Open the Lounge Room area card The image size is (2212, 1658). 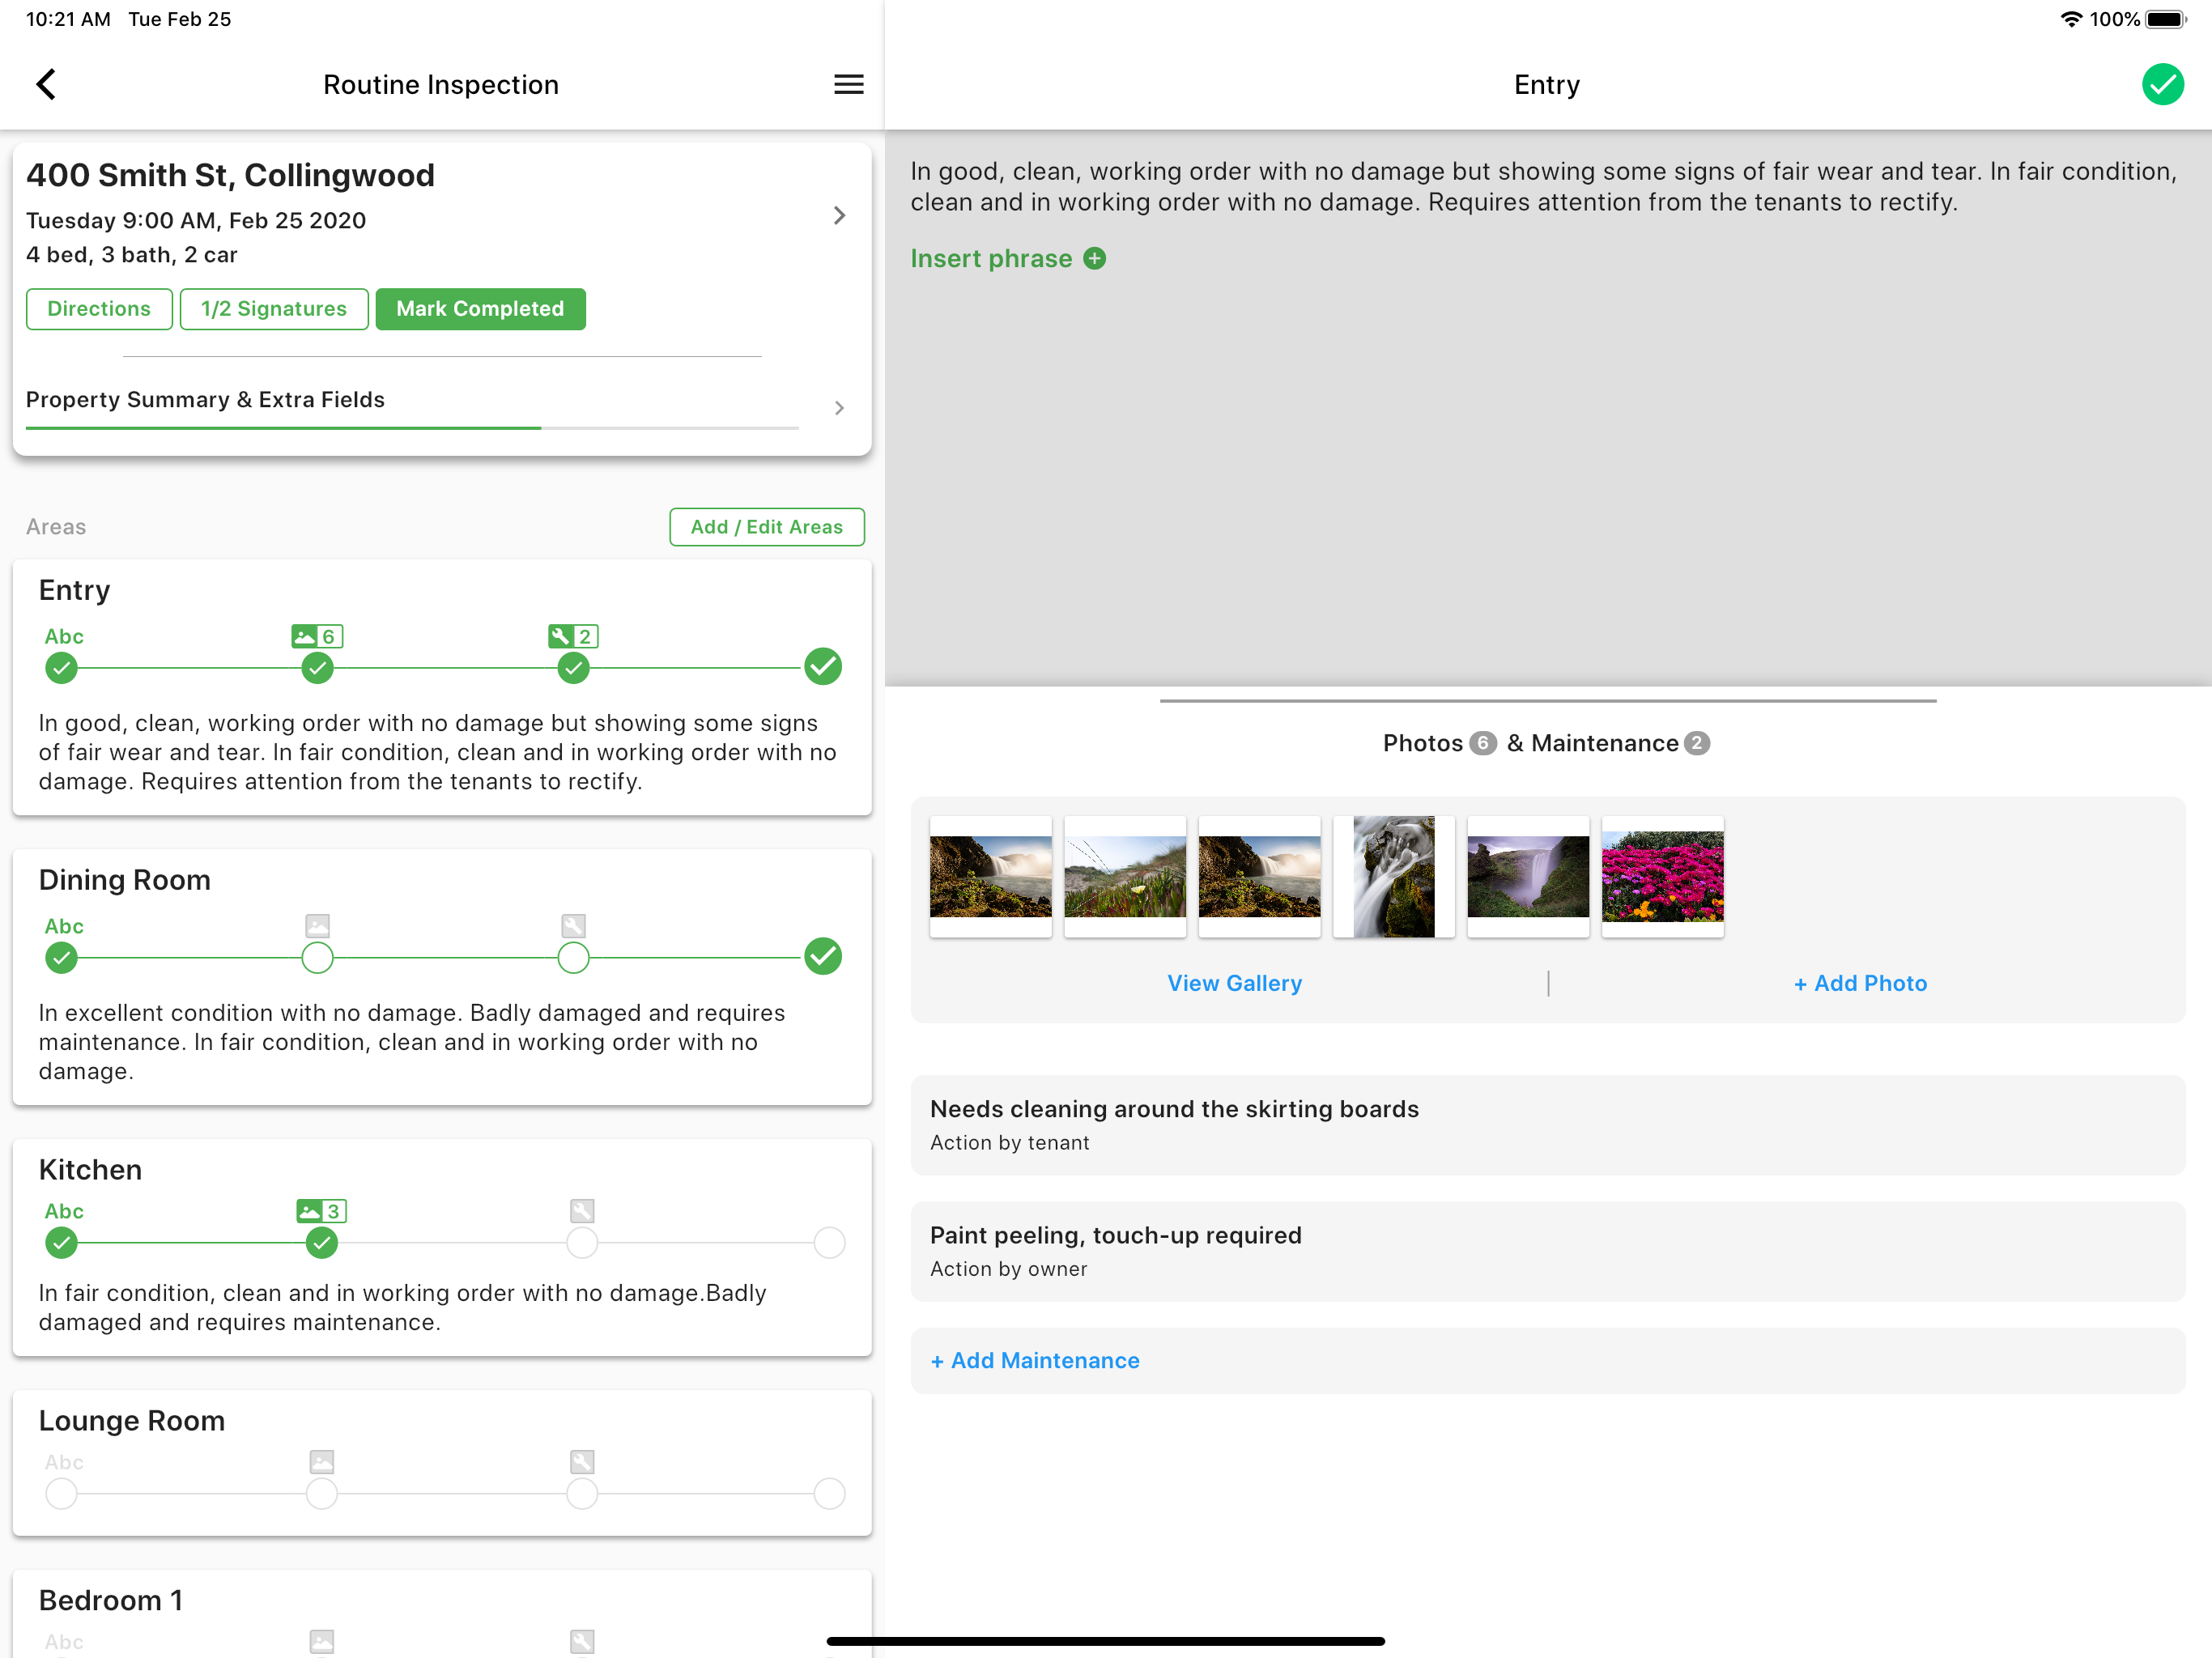click(x=441, y=1463)
